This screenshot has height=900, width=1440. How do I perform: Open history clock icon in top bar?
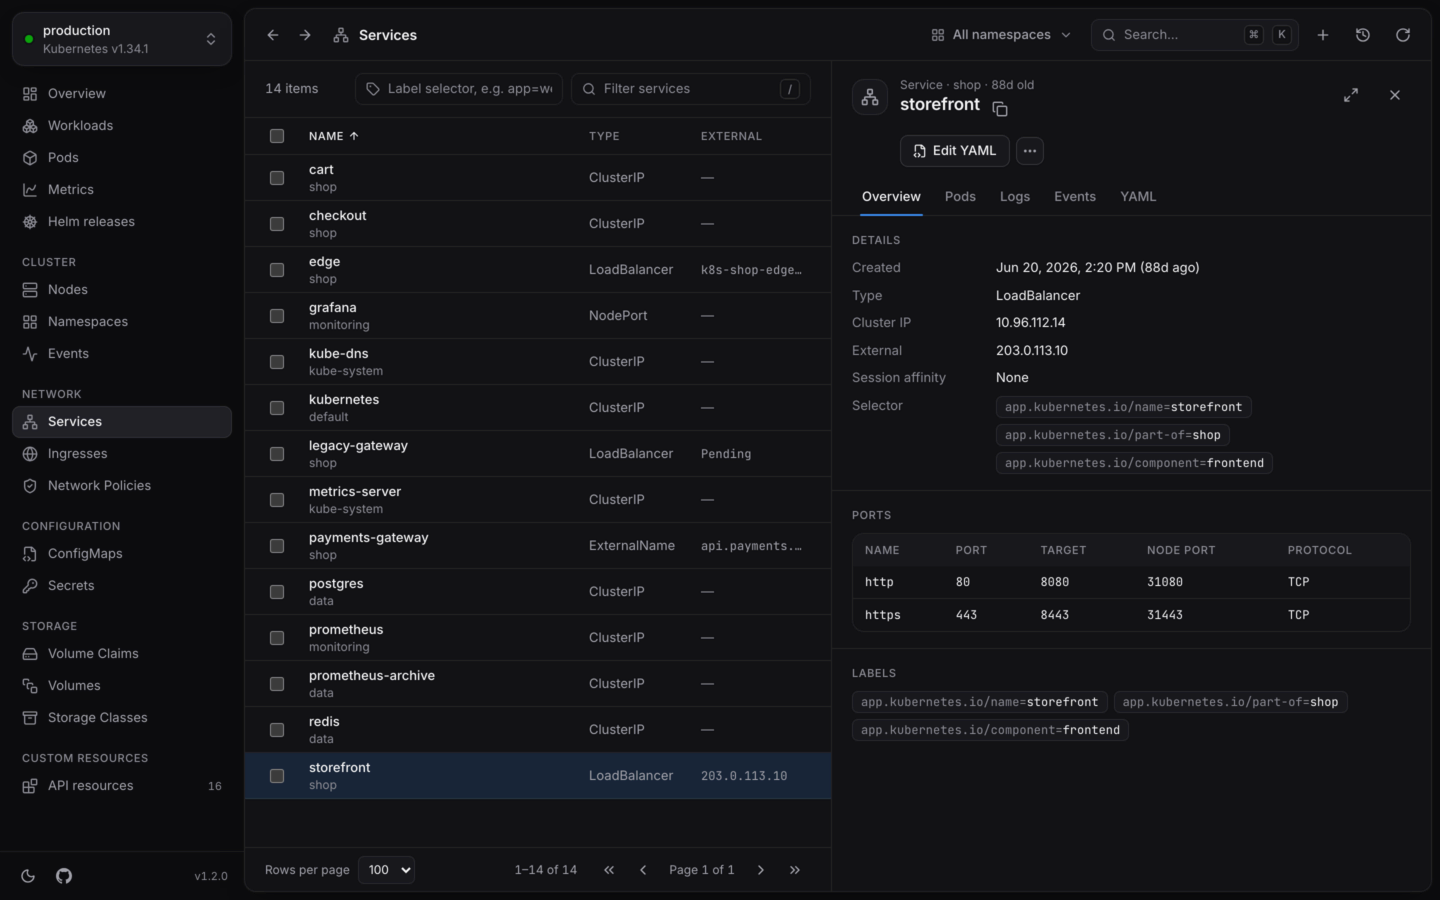pos(1363,35)
